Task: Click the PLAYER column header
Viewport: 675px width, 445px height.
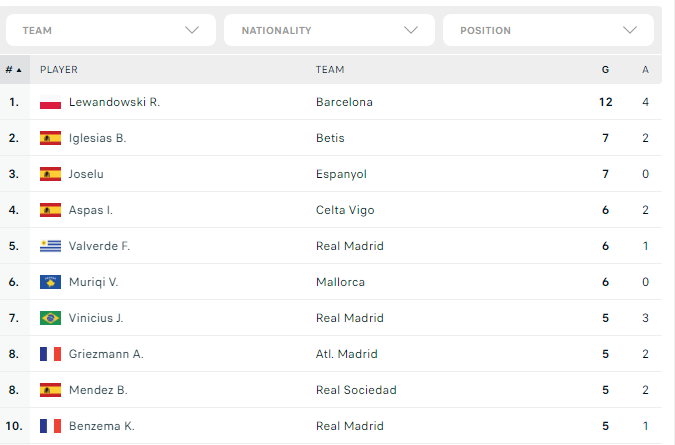Action: [x=59, y=70]
